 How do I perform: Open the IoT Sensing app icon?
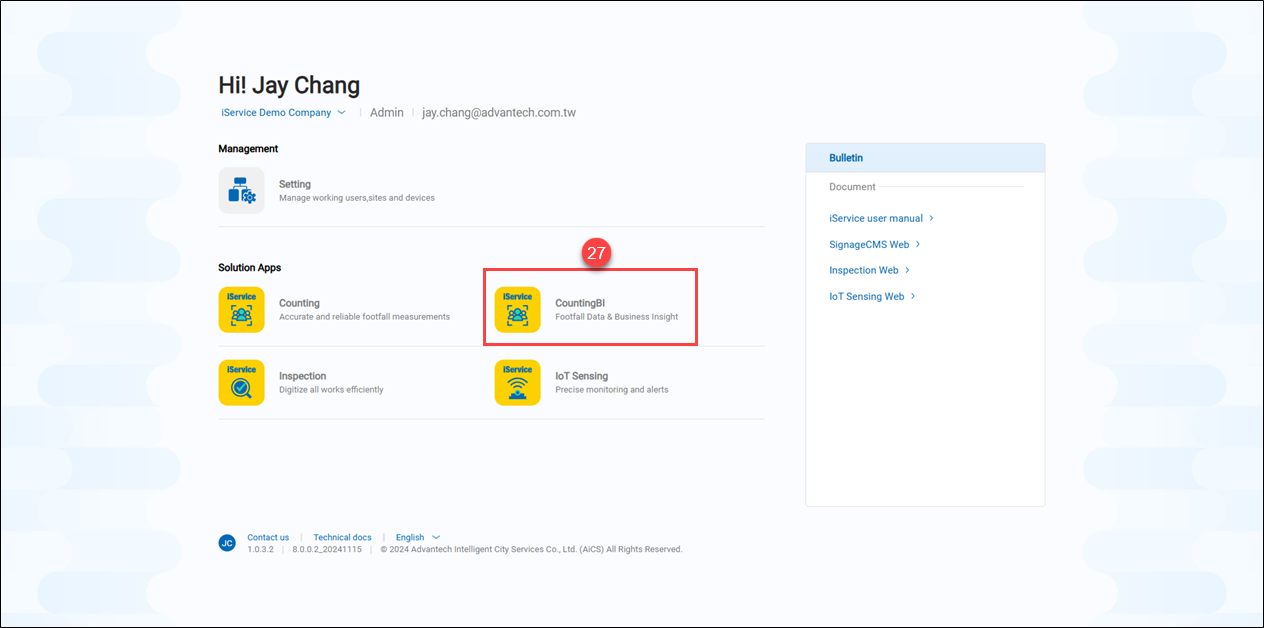tap(517, 382)
